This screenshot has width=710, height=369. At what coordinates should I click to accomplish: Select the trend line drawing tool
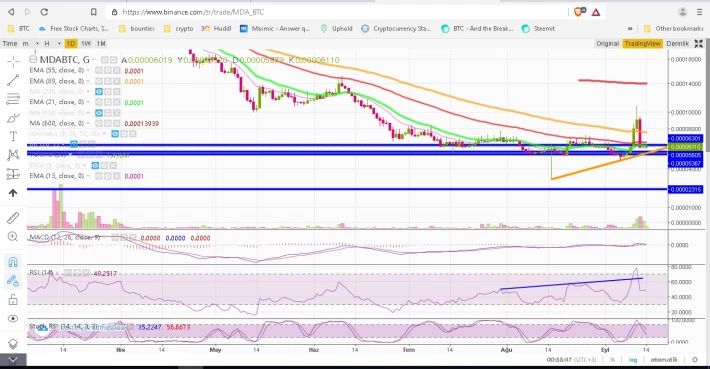(13, 80)
